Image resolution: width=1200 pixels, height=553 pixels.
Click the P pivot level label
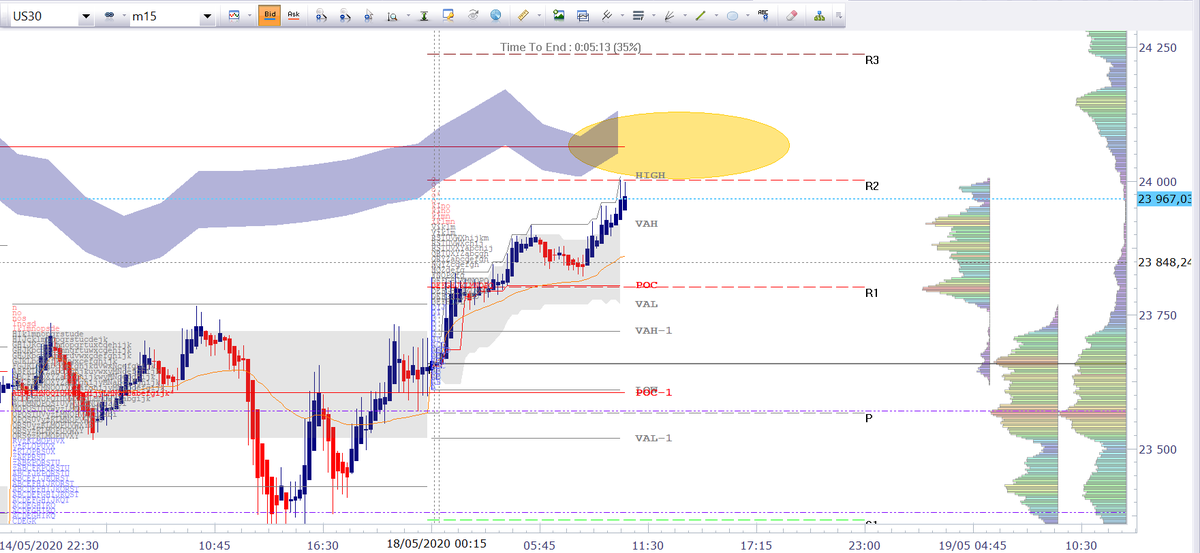[x=869, y=418]
